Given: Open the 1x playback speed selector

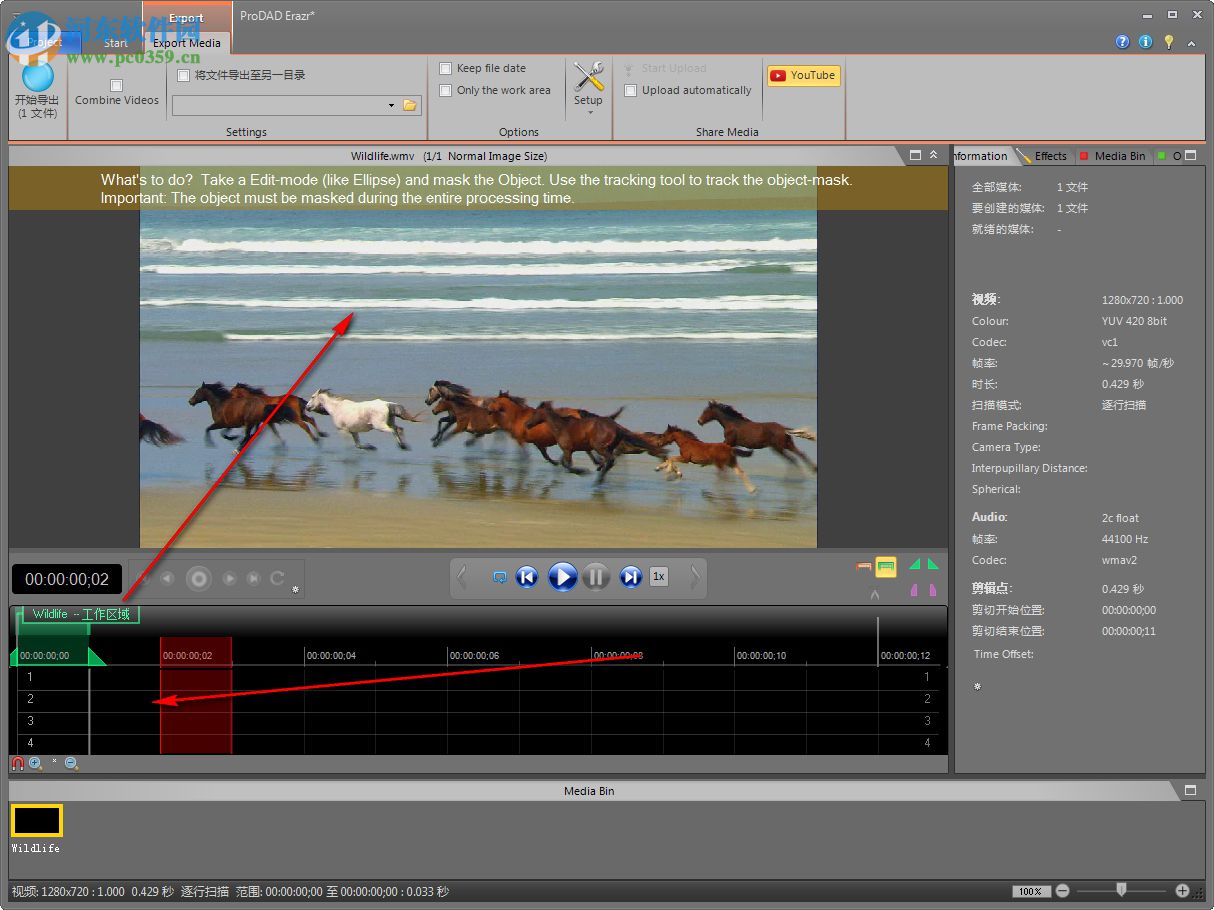Looking at the screenshot, I should 658,577.
